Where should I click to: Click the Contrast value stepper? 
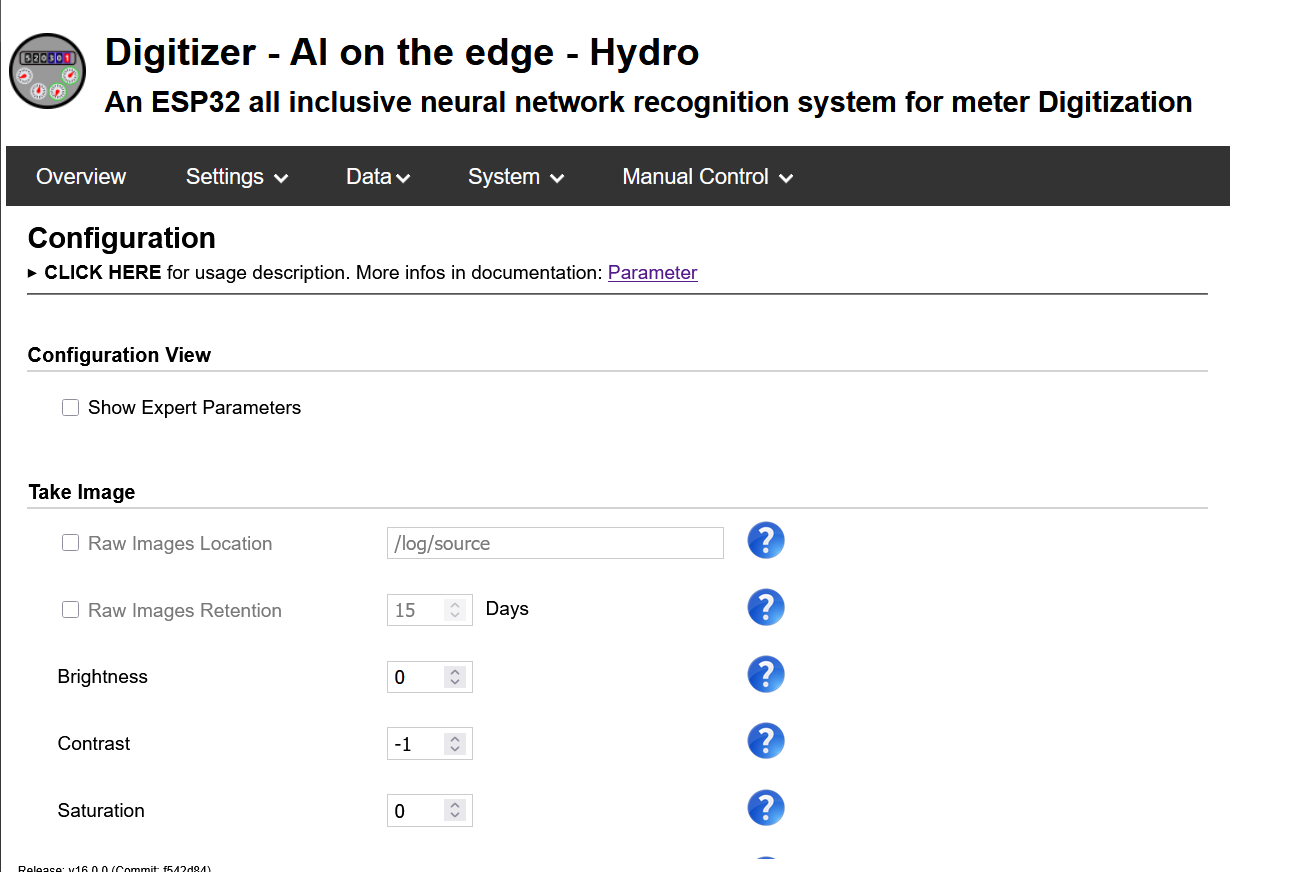(455, 744)
